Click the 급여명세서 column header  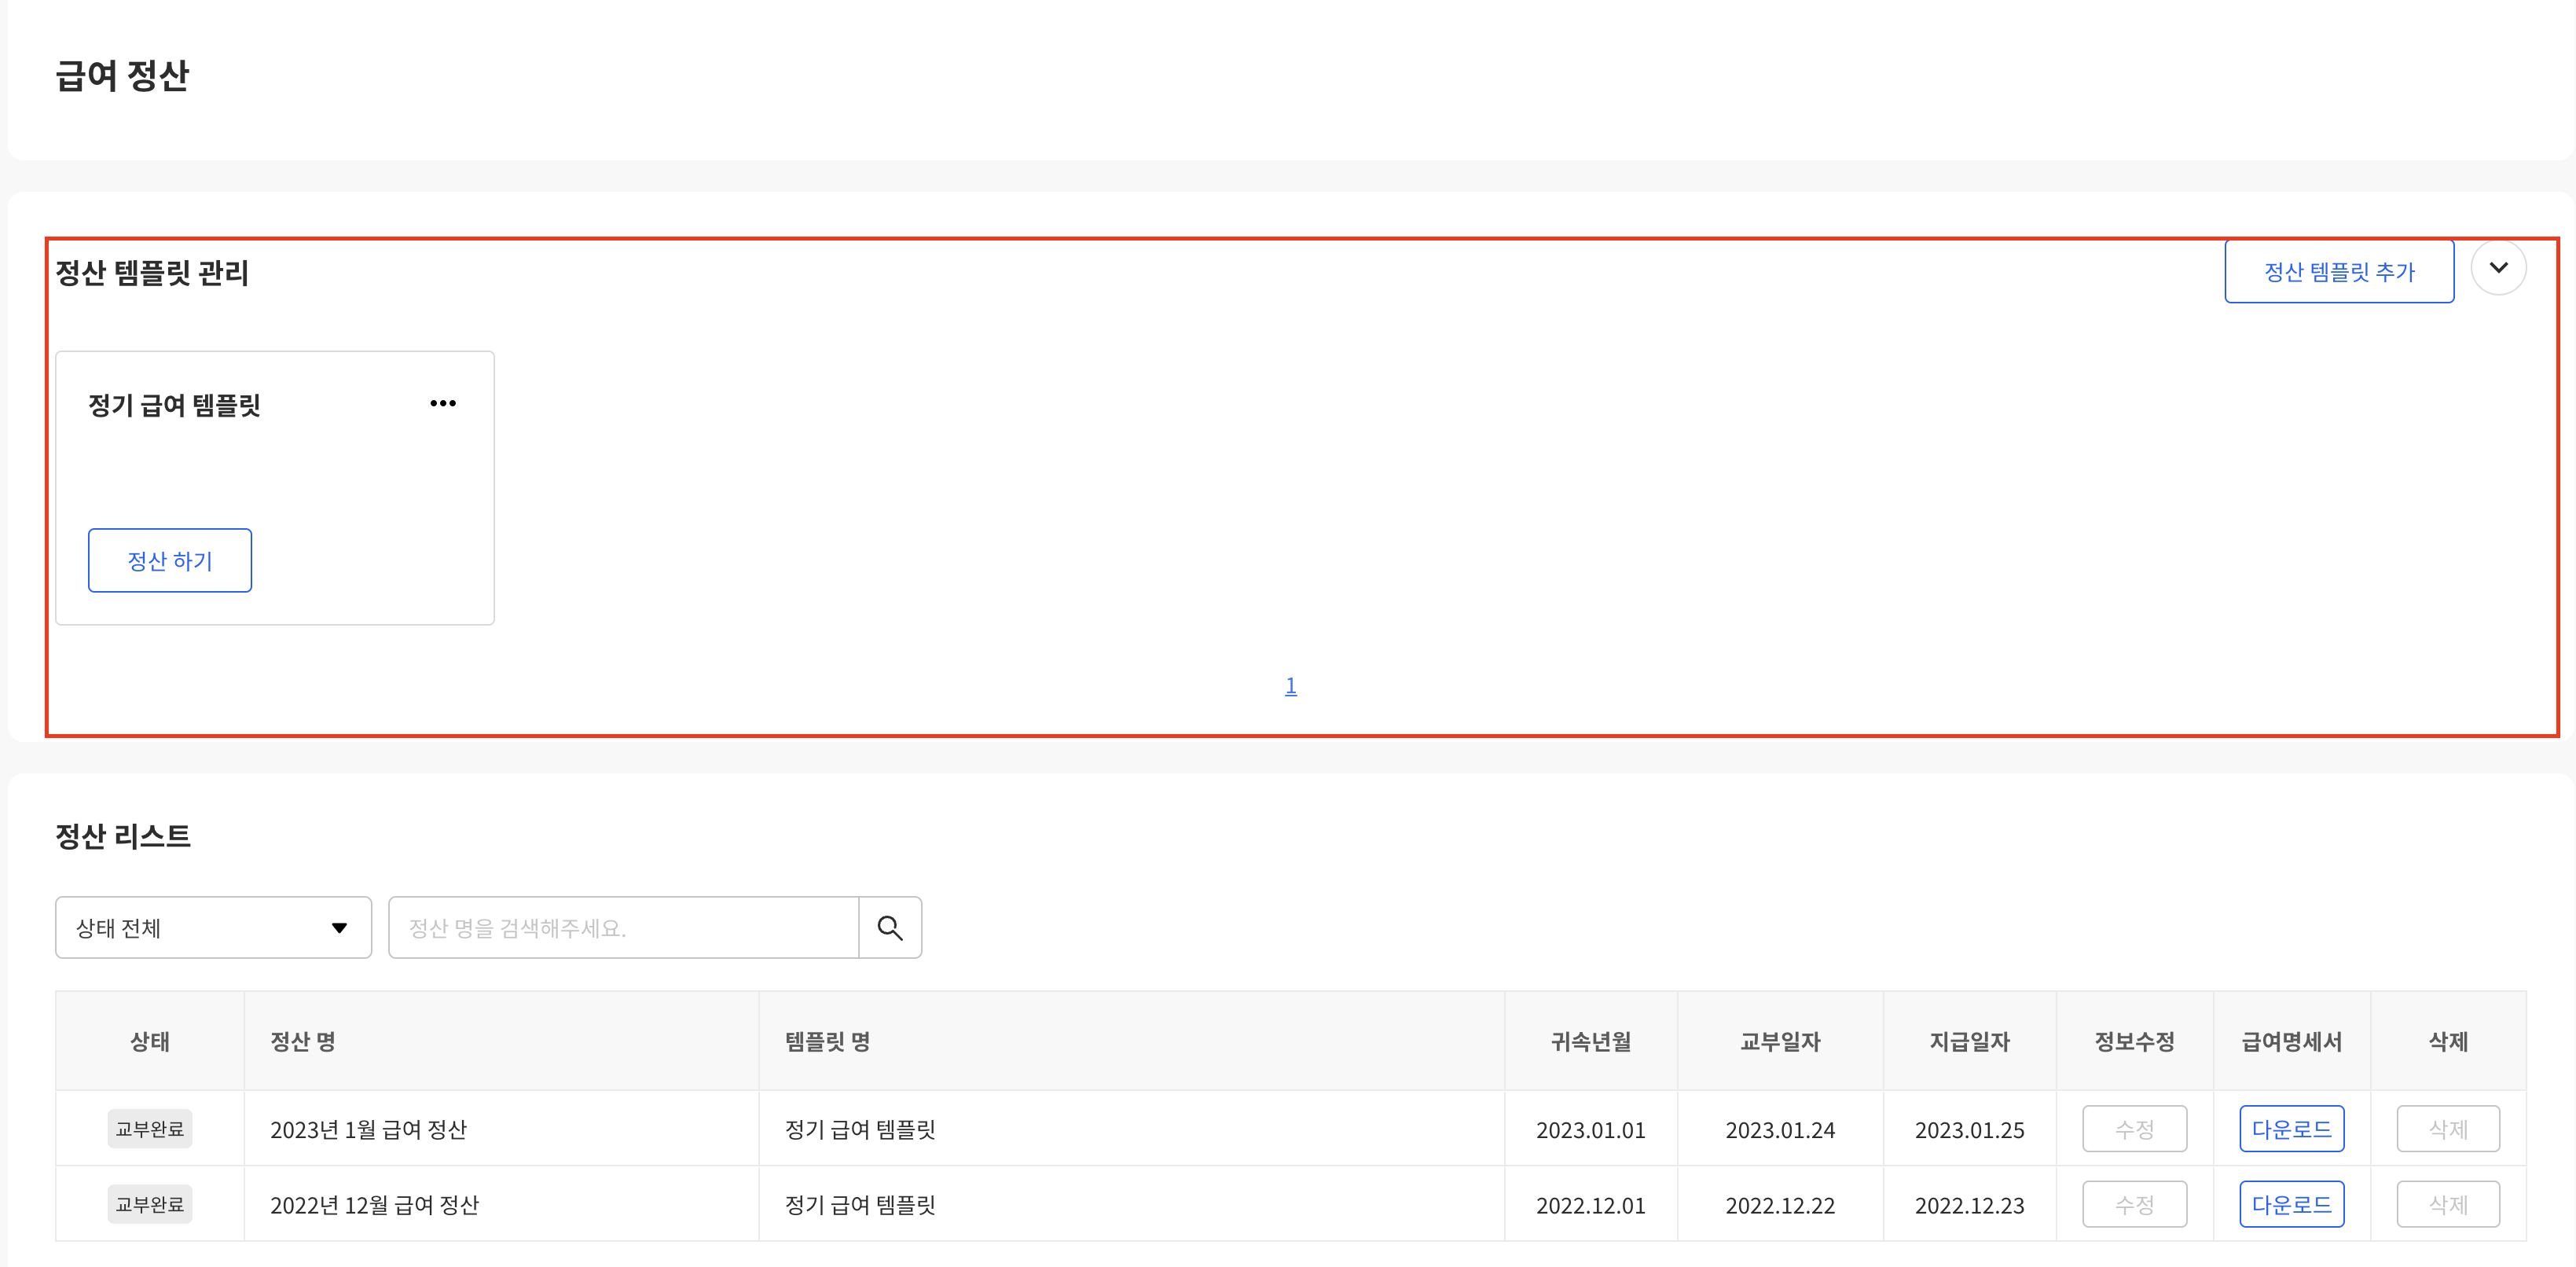[2292, 1041]
